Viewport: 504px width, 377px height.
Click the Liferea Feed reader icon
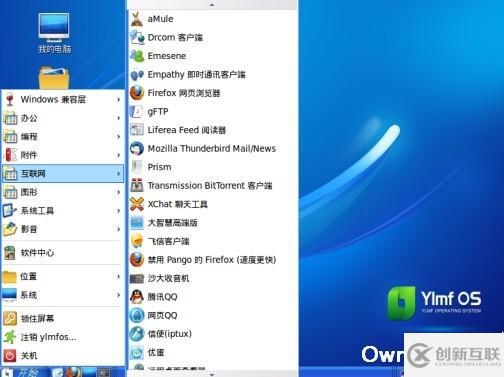(137, 130)
